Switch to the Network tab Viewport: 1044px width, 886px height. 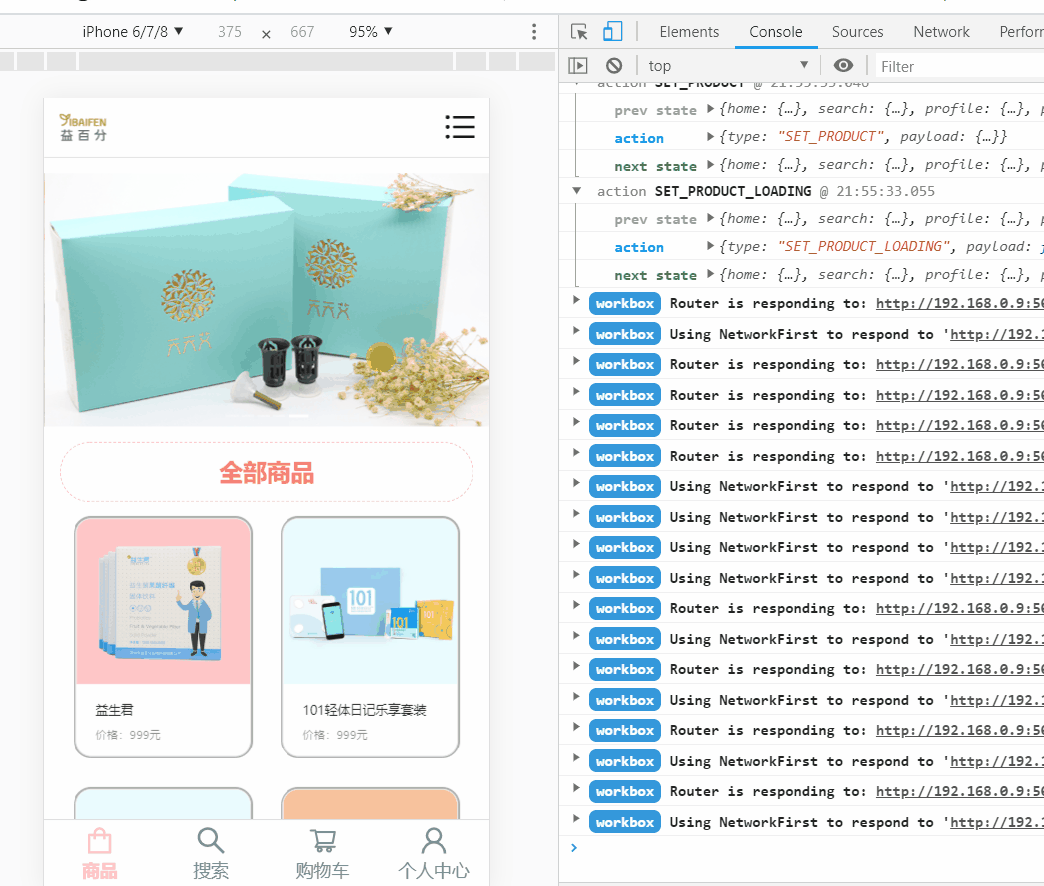click(x=941, y=32)
